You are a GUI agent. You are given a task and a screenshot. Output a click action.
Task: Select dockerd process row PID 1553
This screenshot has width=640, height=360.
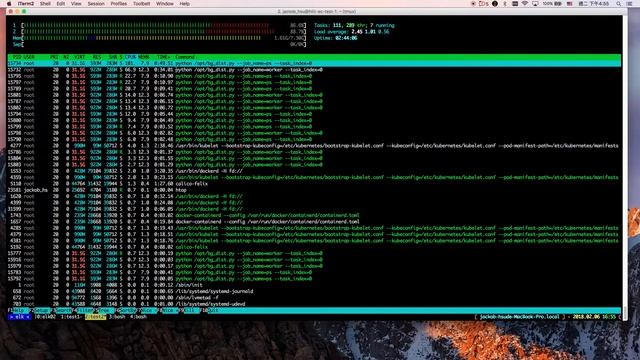coord(314,171)
